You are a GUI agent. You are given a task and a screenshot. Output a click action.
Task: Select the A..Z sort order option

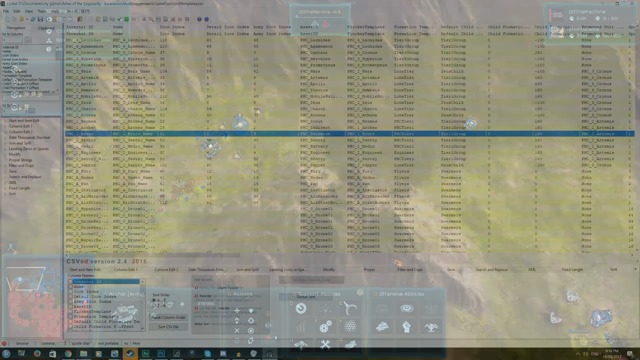click(x=154, y=300)
